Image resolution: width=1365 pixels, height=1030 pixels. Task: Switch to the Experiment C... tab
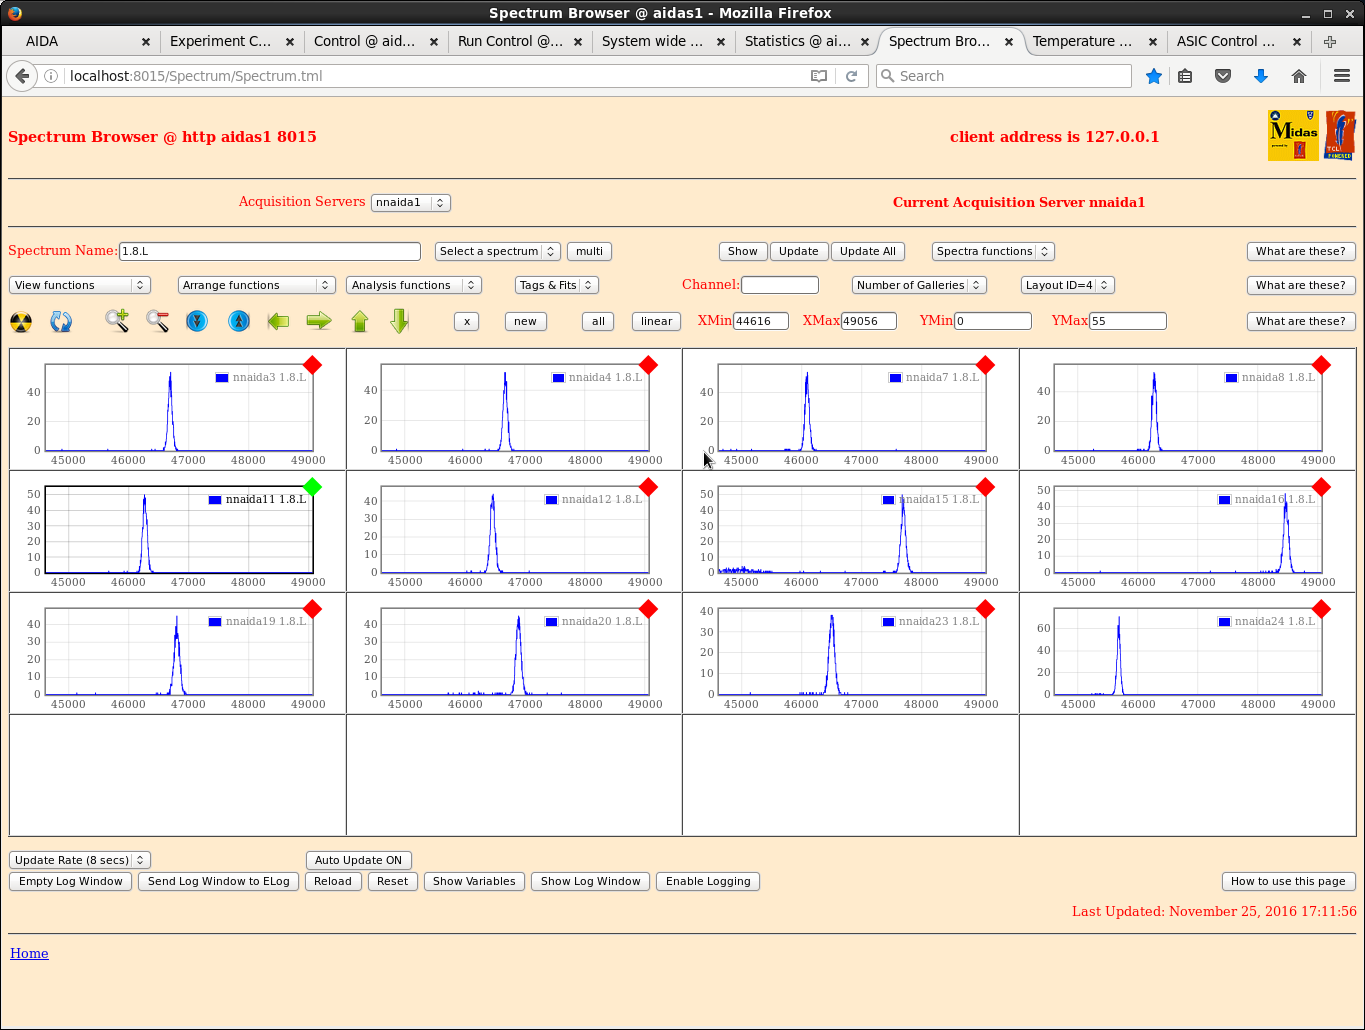pos(230,42)
